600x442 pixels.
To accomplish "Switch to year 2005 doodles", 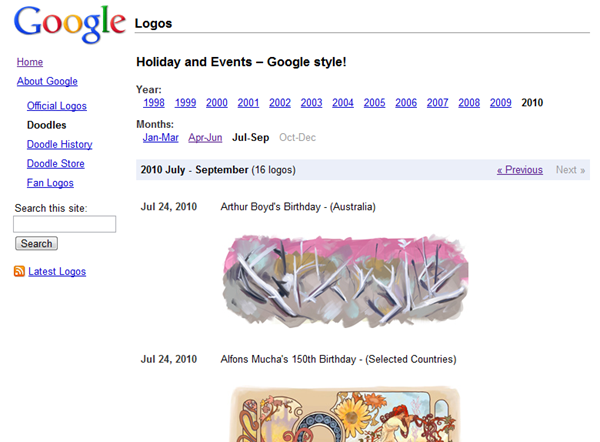I will [374, 102].
